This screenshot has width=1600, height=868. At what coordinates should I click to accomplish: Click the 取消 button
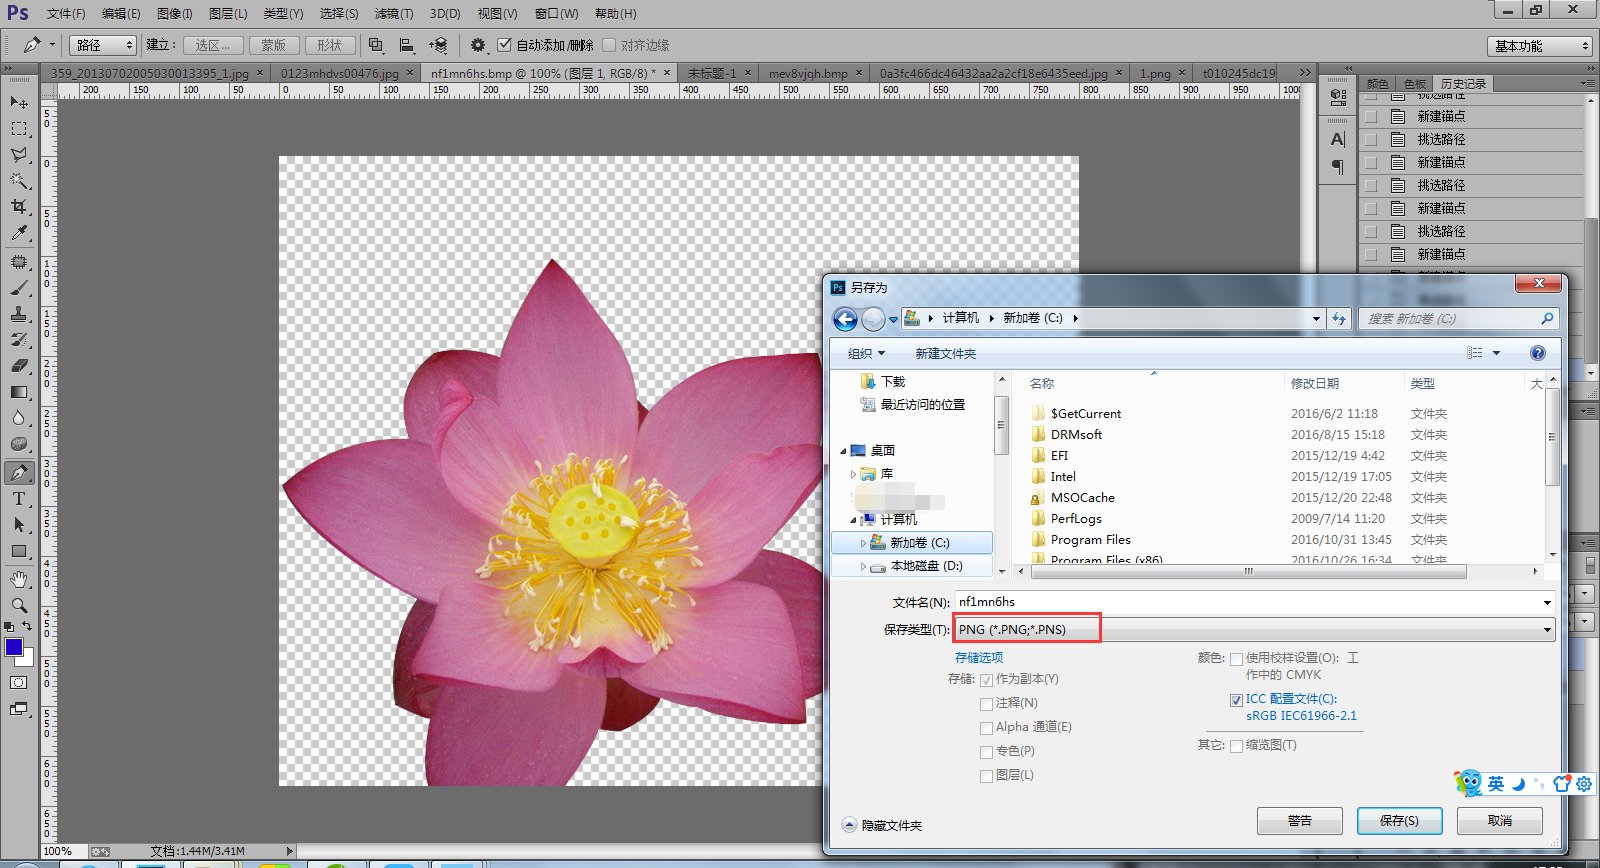1499,821
